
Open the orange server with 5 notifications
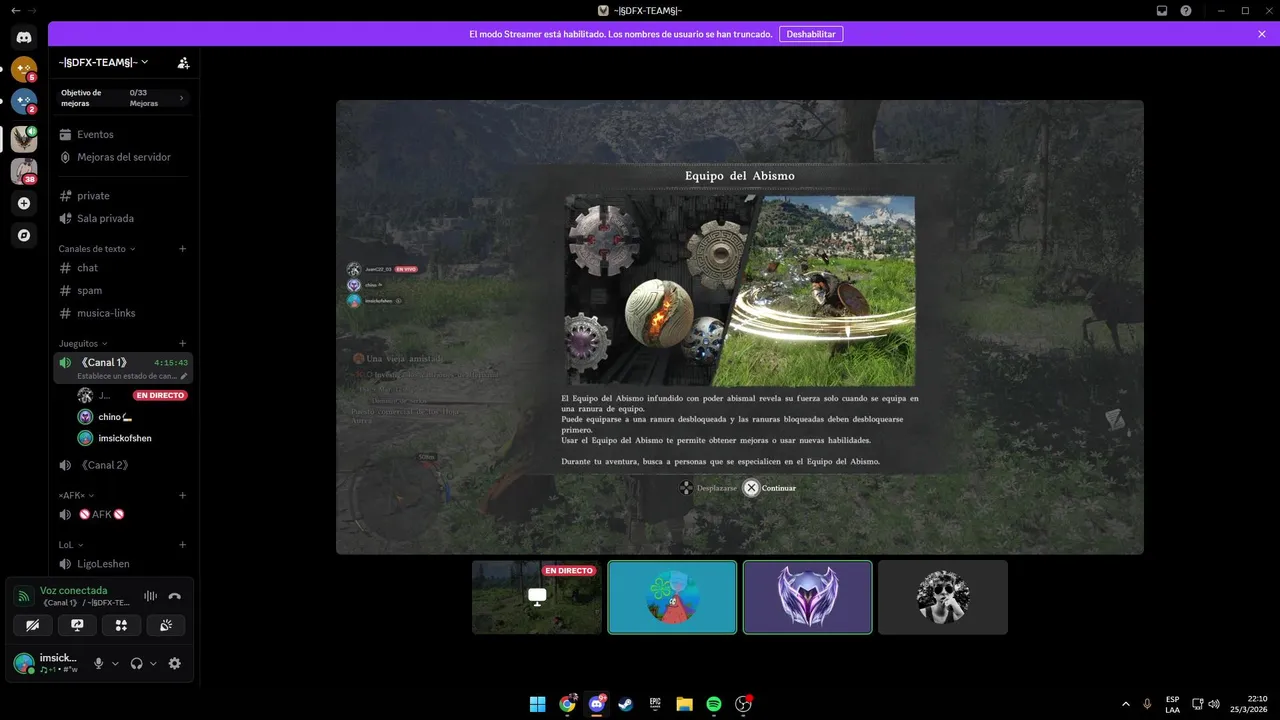[x=24, y=69]
